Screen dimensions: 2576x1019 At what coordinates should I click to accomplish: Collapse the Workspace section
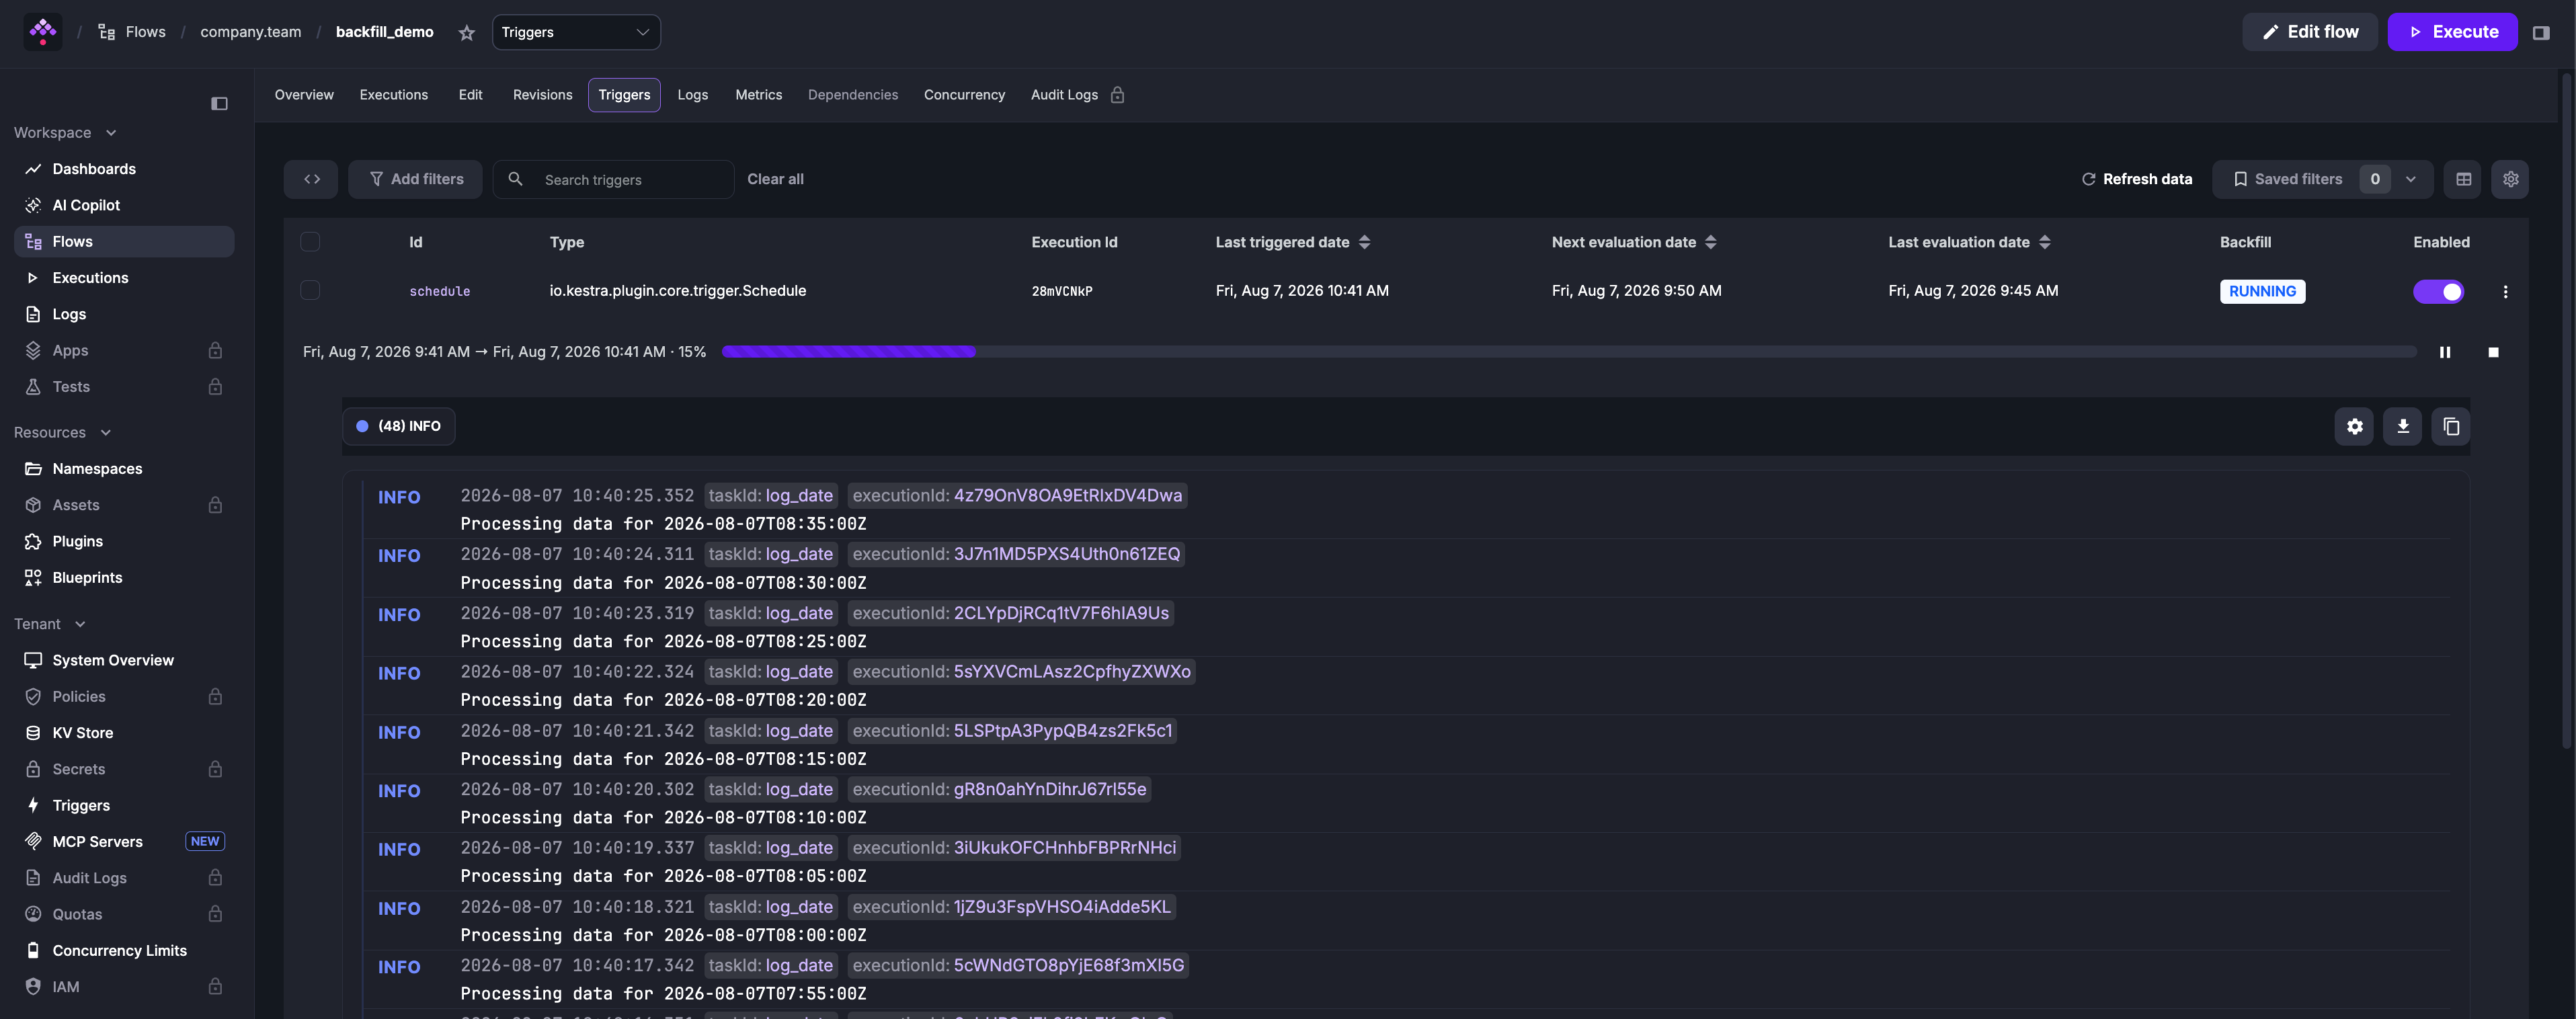click(65, 133)
